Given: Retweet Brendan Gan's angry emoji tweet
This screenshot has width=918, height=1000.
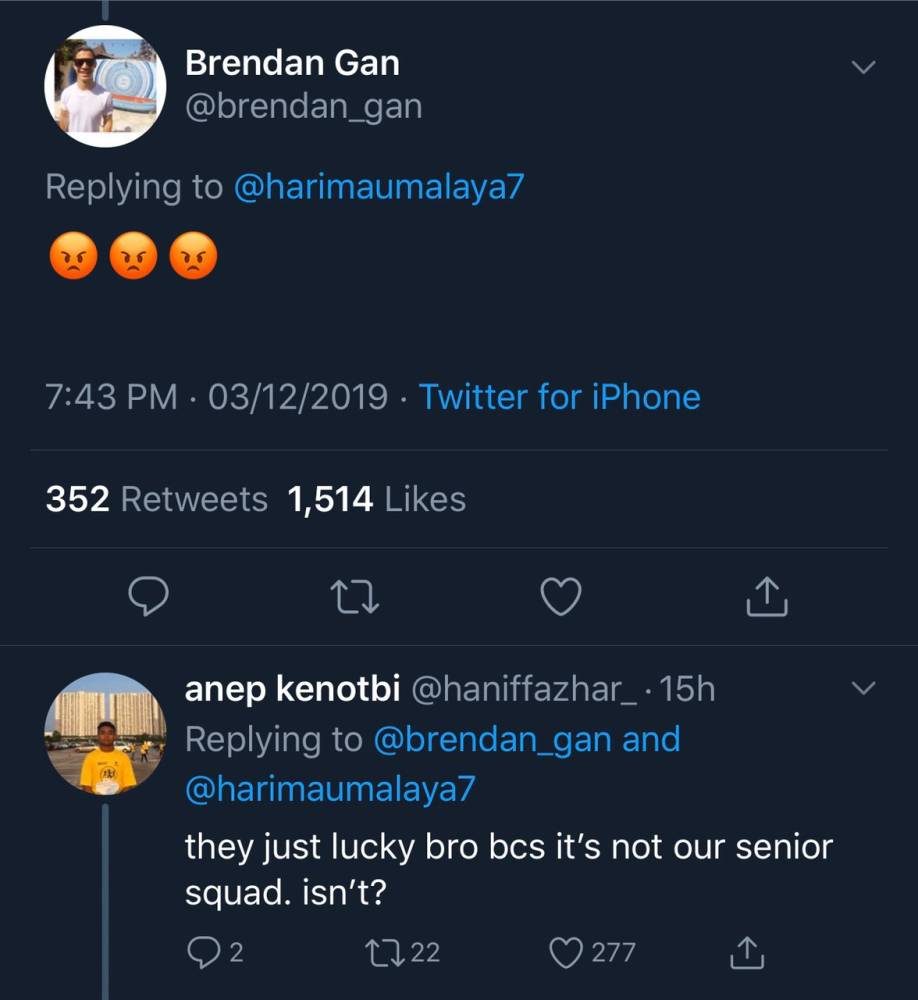Looking at the screenshot, I should point(355,597).
